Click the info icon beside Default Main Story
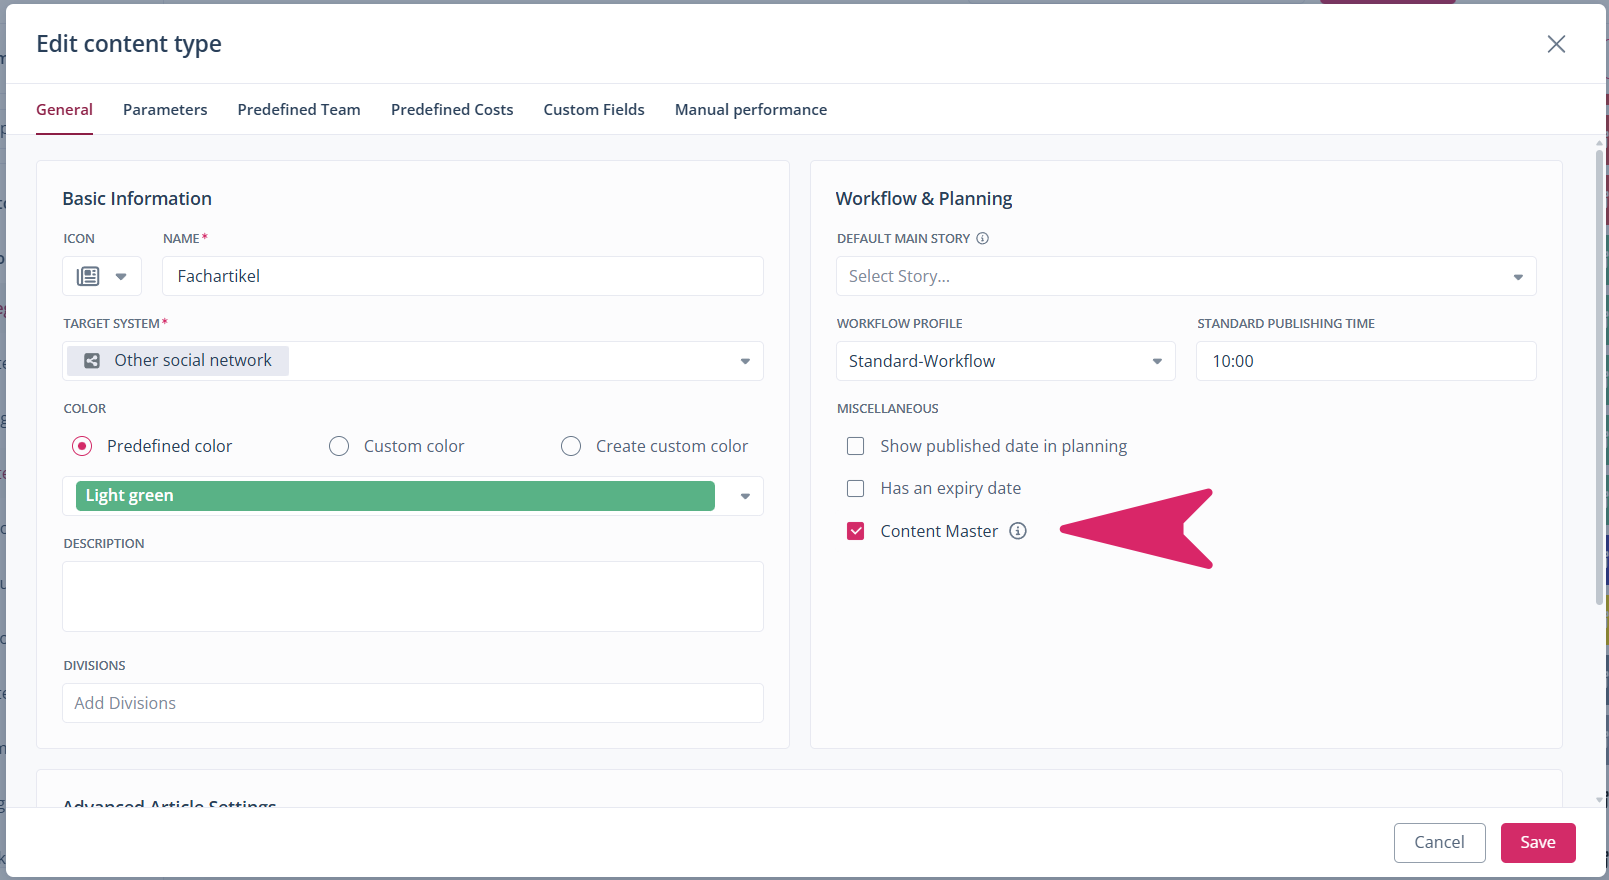Screen dimensions: 1609x880 coord(982,239)
